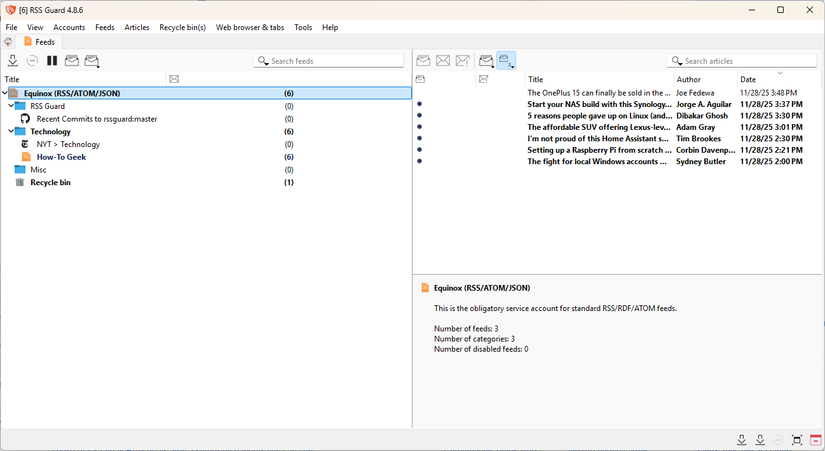The image size is (825, 451).
Task: Click the stop feed fetching icon
Action: click(32, 61)
